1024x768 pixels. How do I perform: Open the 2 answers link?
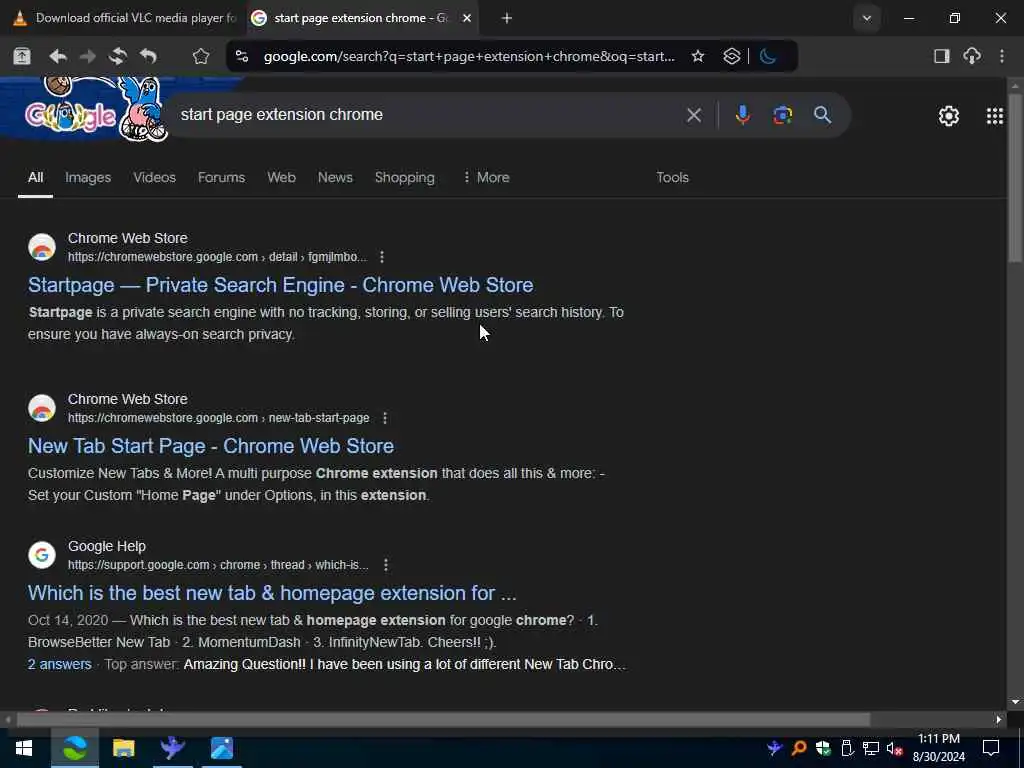[x=59, y=664]
